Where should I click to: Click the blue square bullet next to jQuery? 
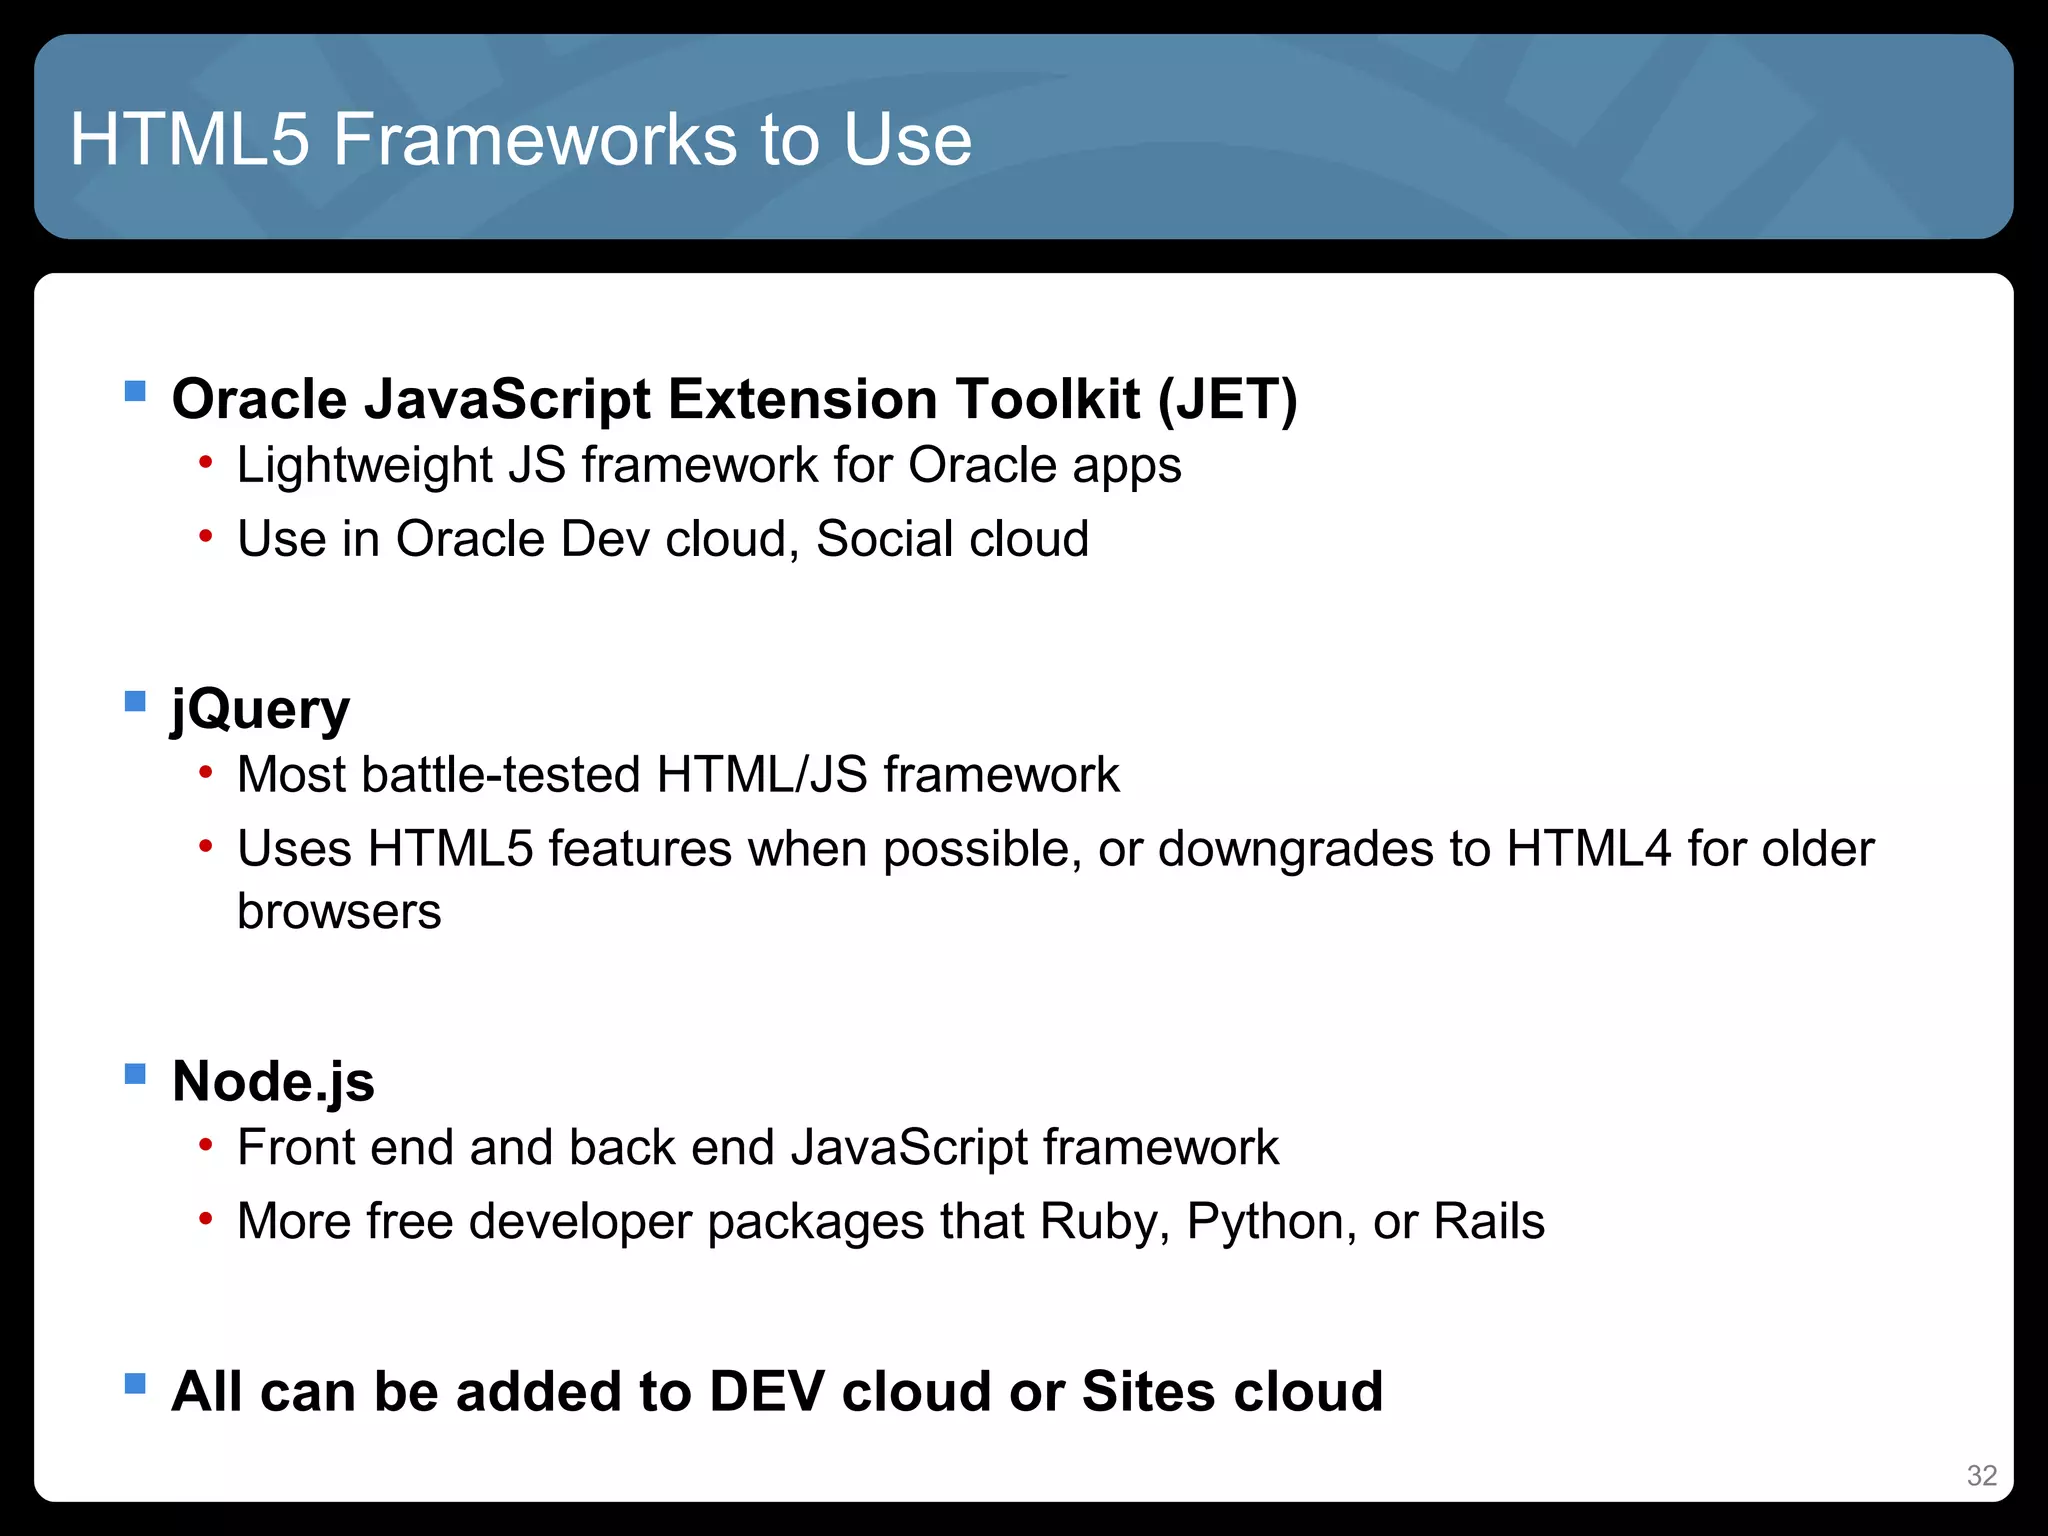click(135, 700)
